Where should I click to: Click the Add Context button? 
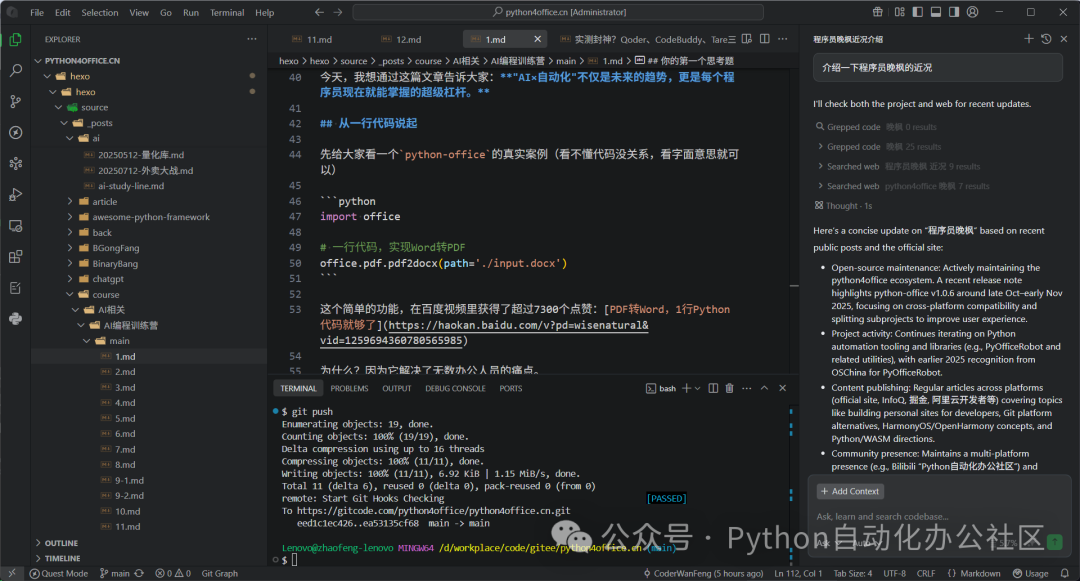click(x=850, y=491)
